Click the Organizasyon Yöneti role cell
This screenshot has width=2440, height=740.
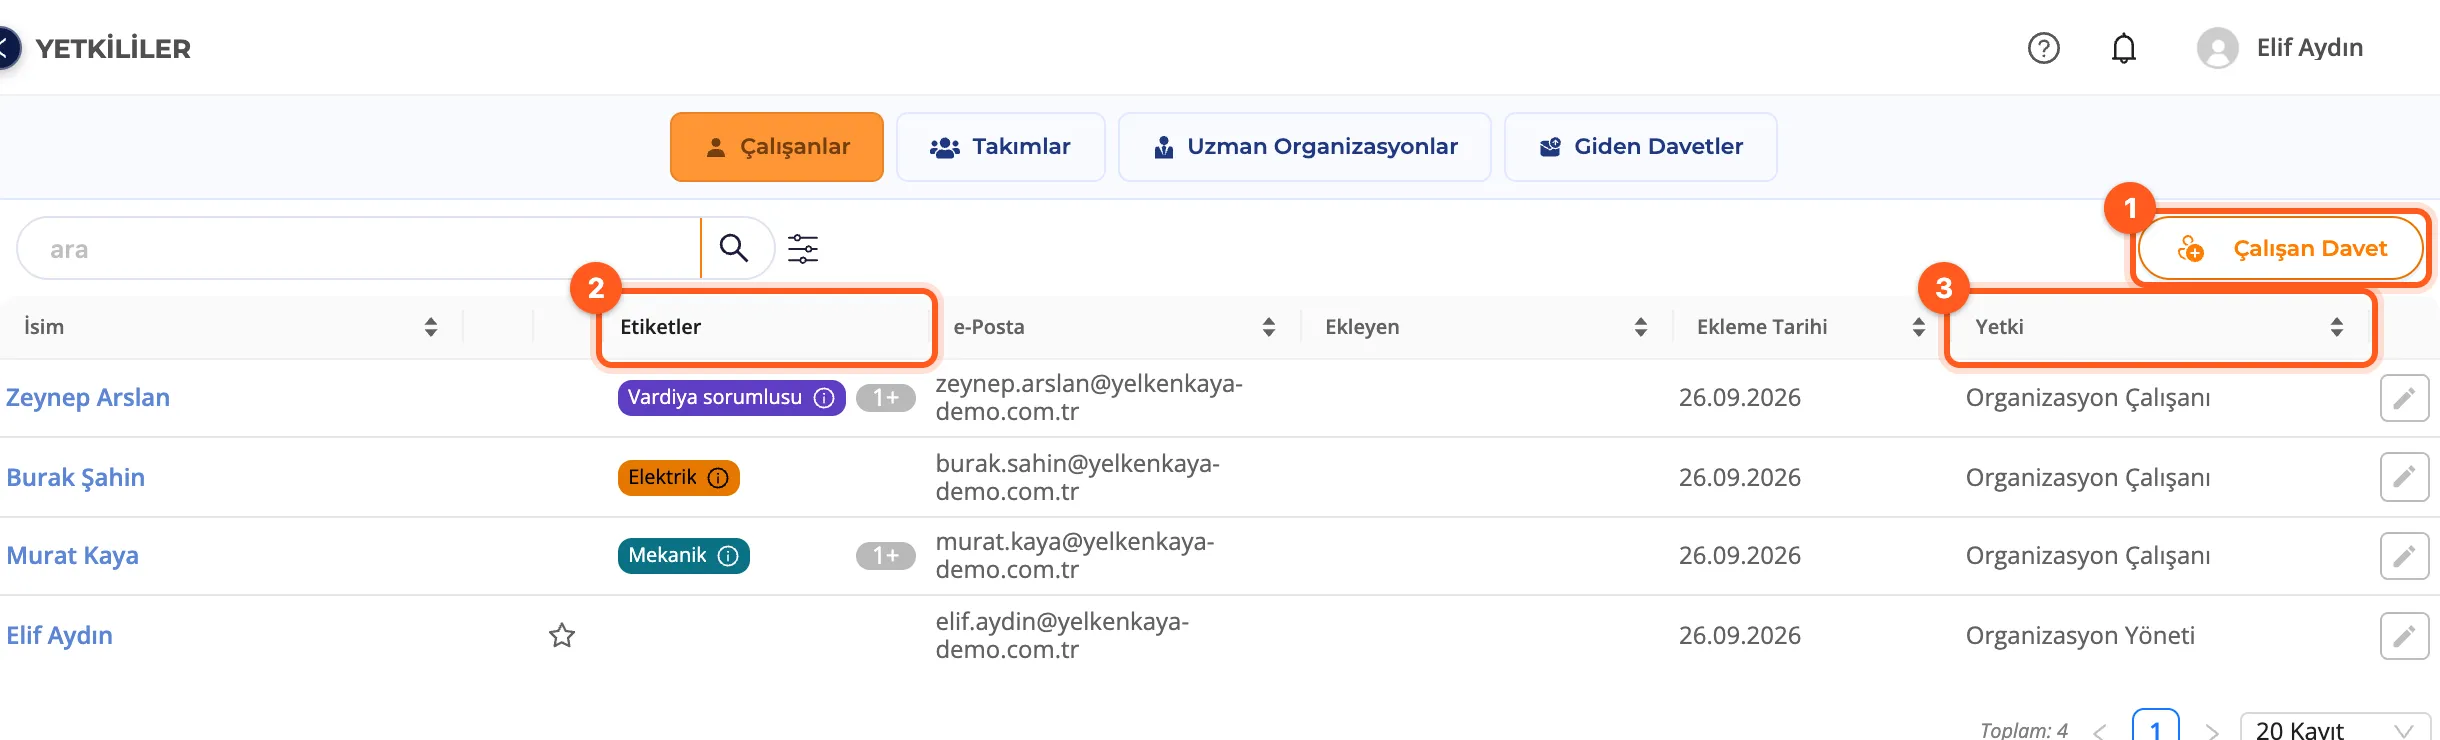tap(2080, 636)
